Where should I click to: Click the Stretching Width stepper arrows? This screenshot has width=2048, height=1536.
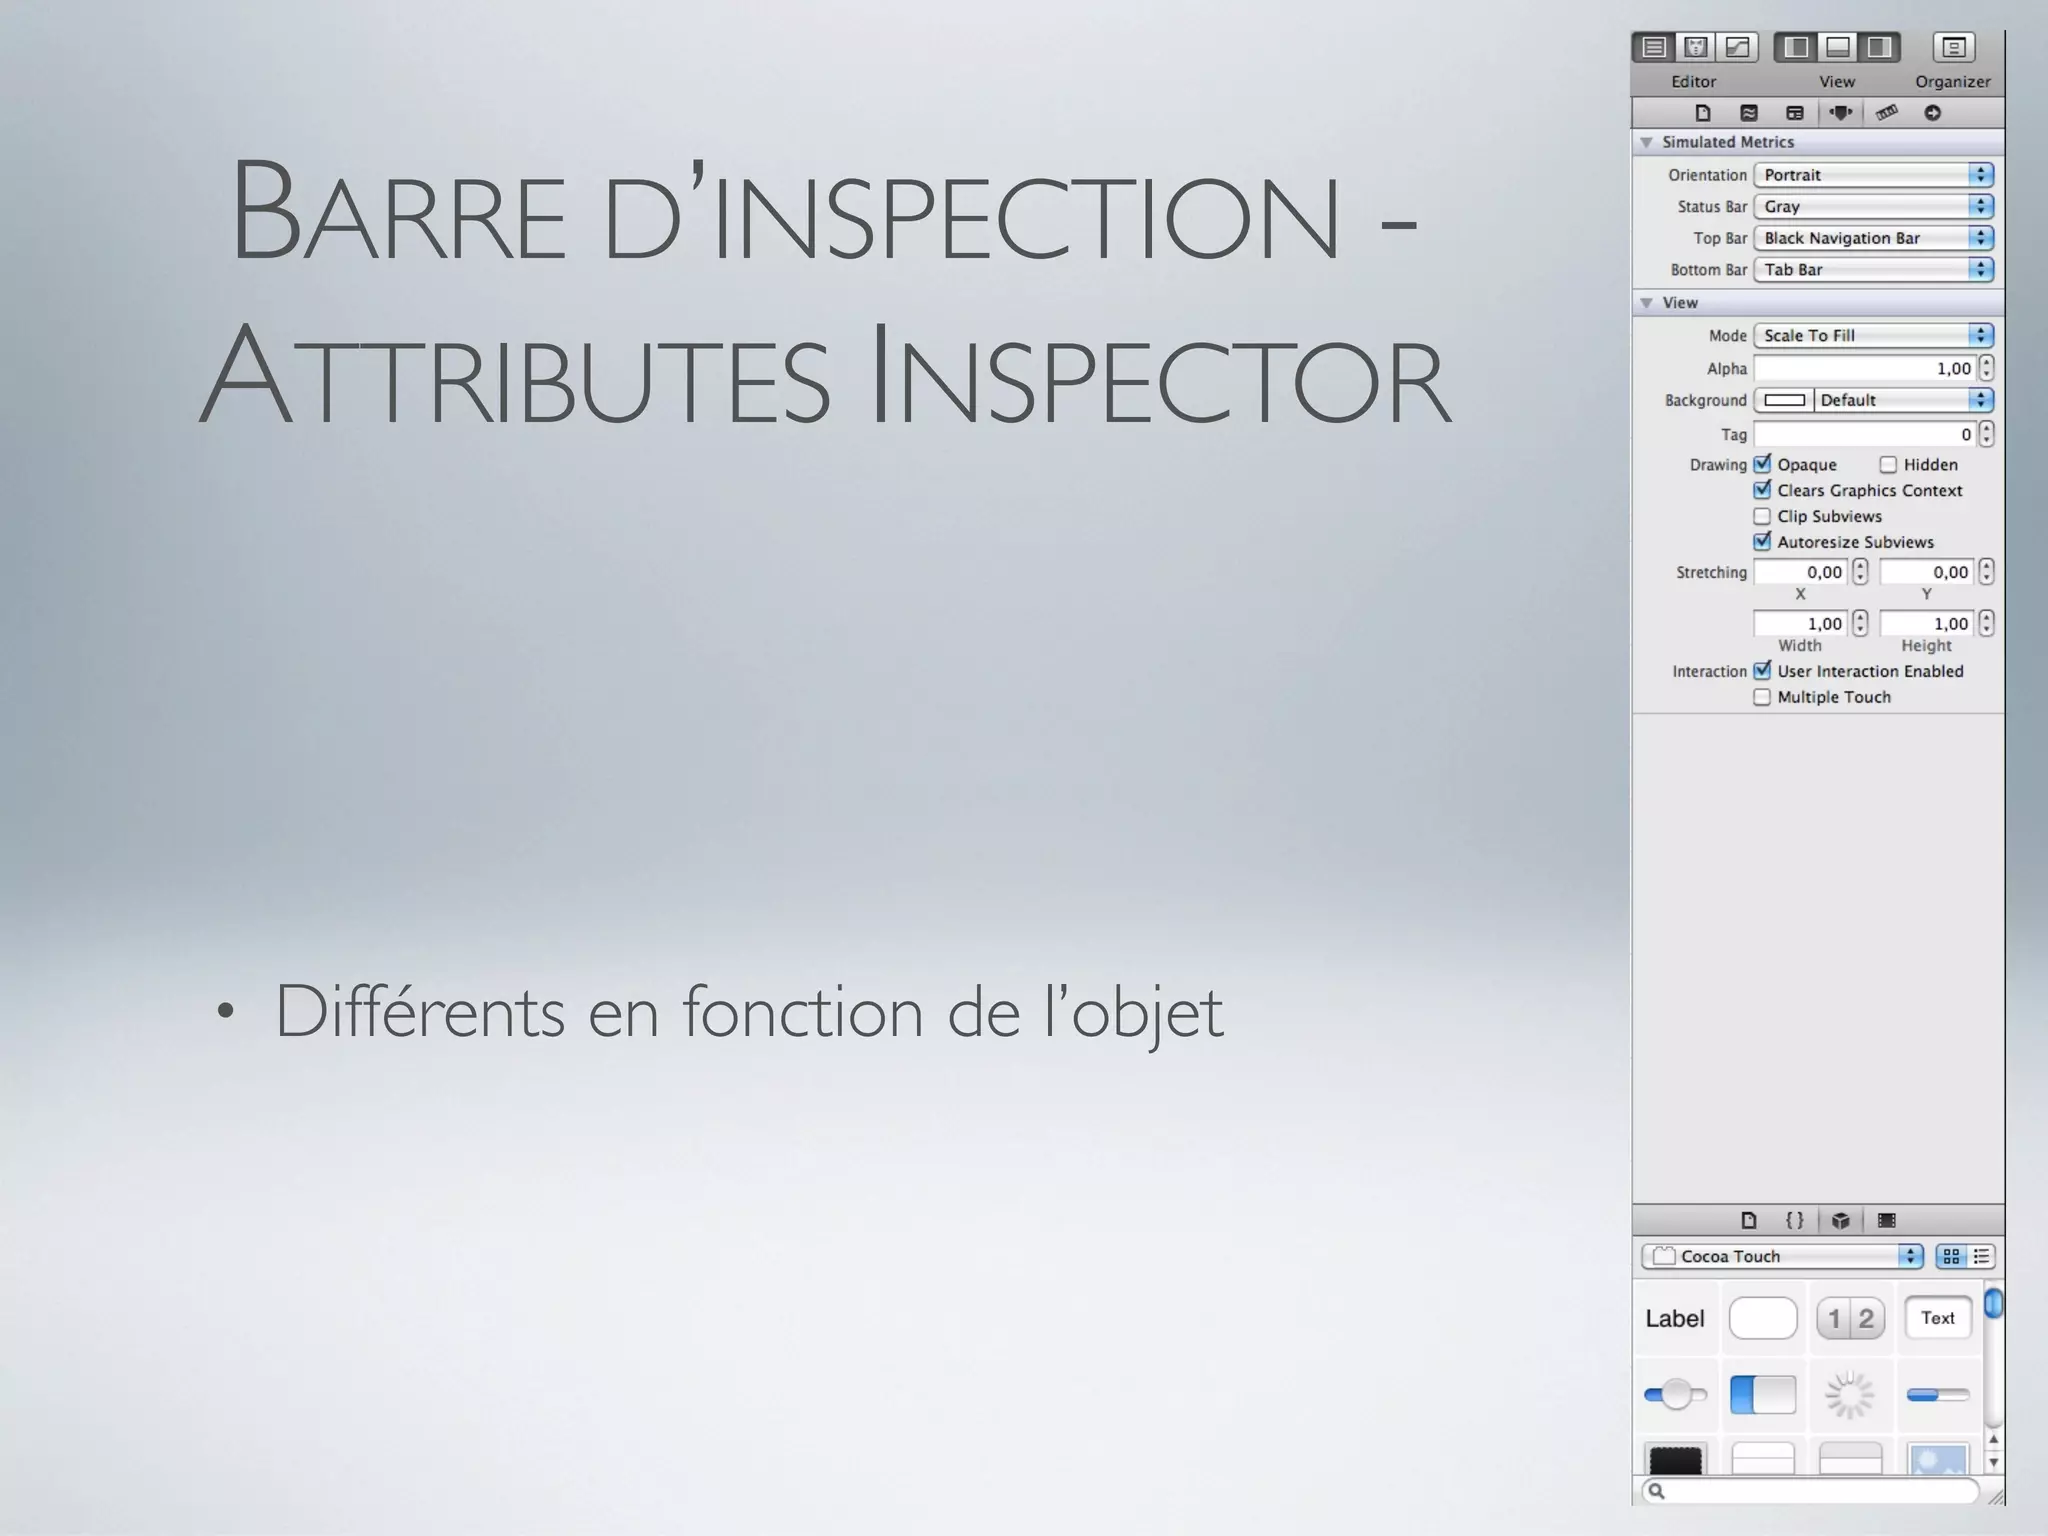click(x=1860, y=623)
